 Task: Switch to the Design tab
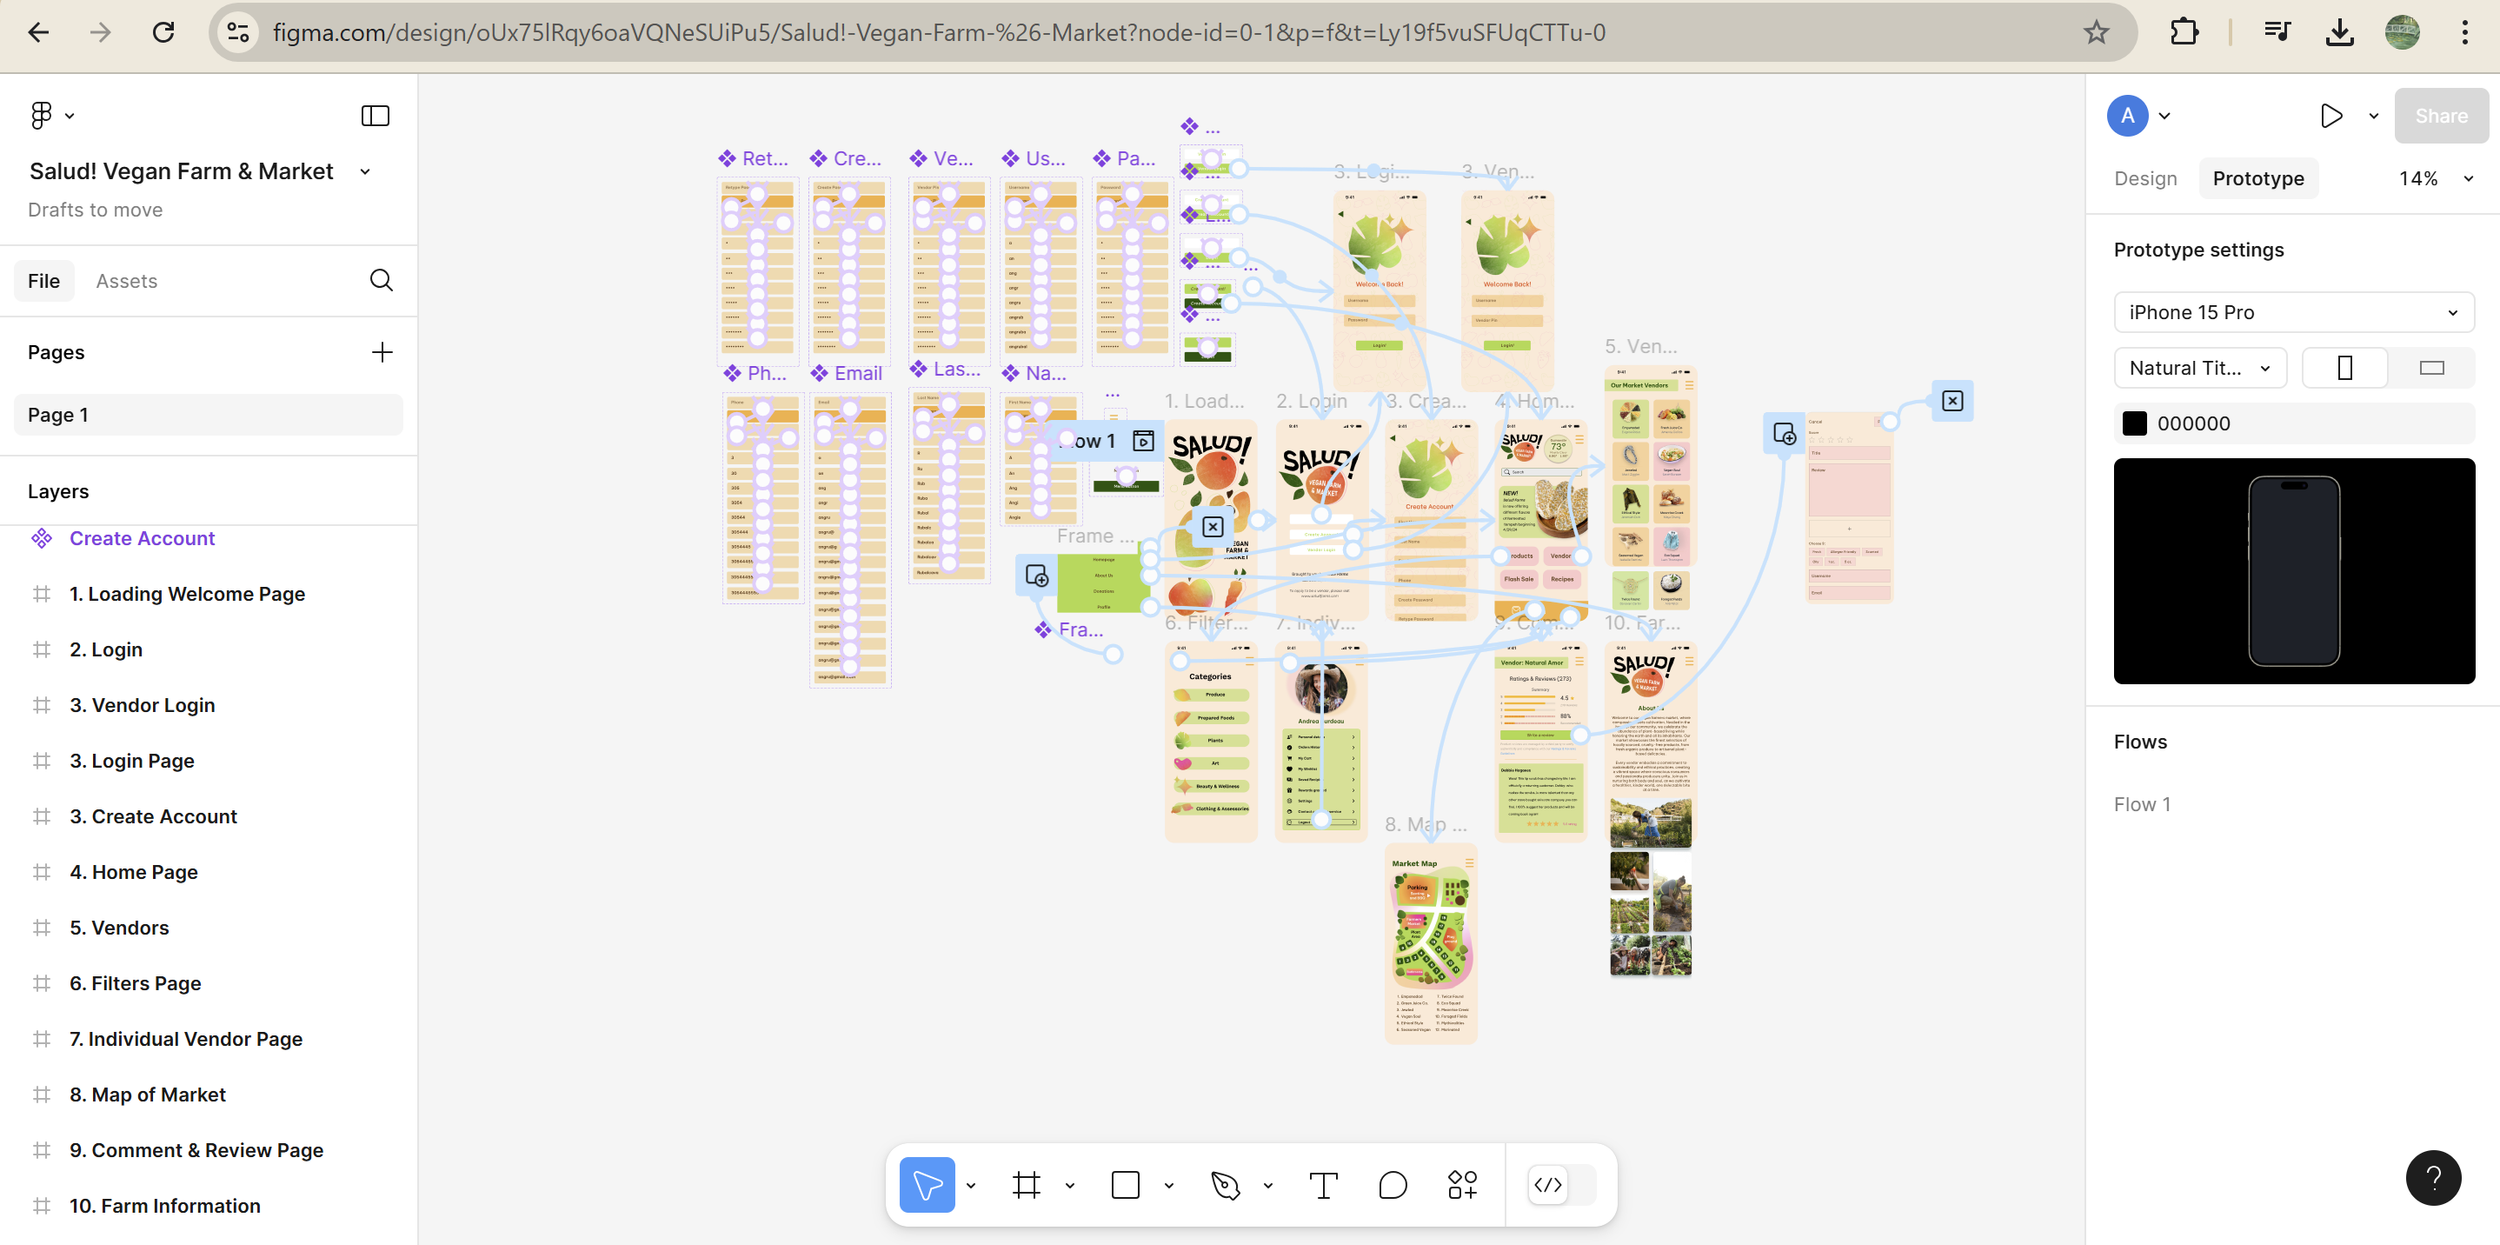click(2145, 178)
